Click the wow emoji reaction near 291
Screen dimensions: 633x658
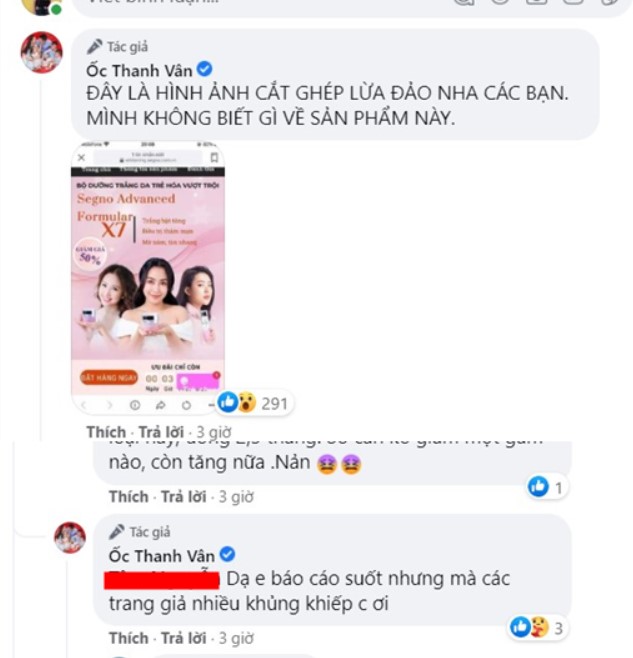(247, 403)
